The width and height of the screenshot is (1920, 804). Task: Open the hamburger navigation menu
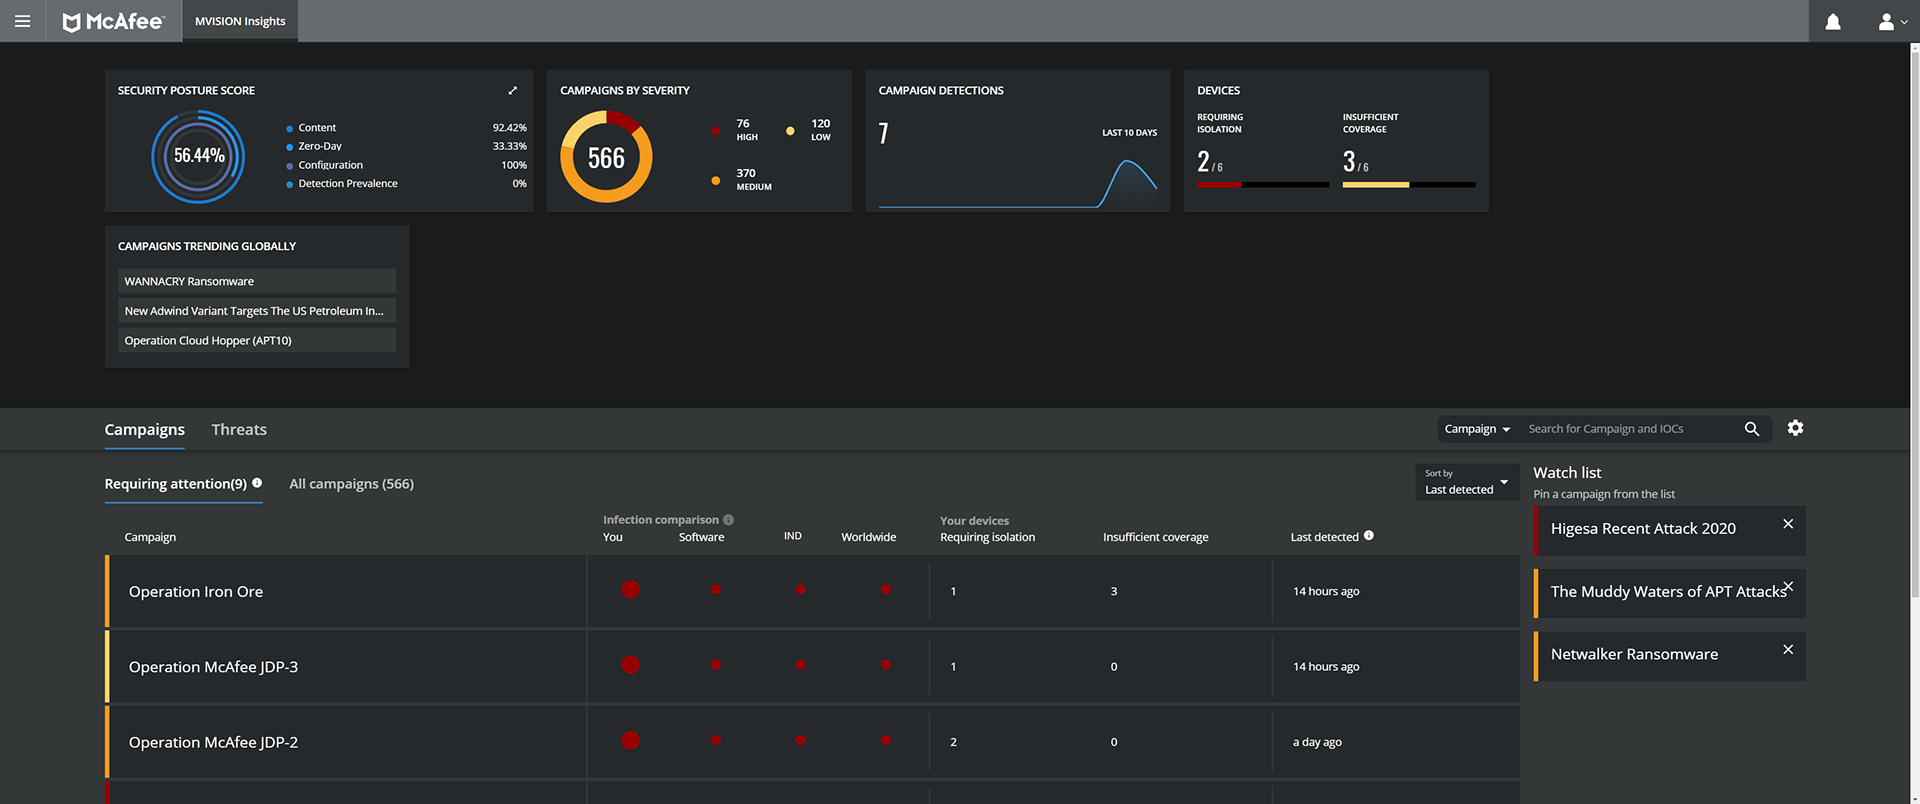click(x=22, y=21)
